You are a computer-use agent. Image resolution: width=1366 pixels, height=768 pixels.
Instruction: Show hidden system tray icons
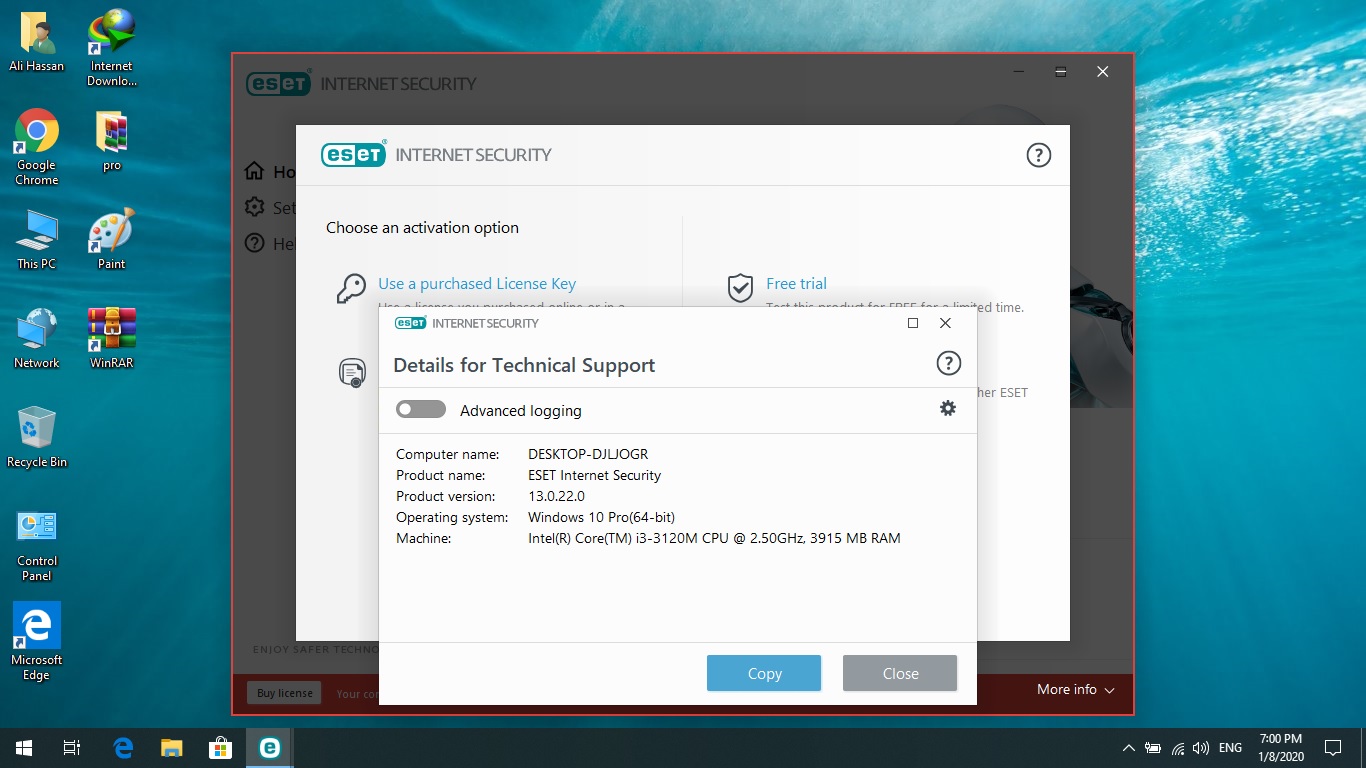point(1129,748)
